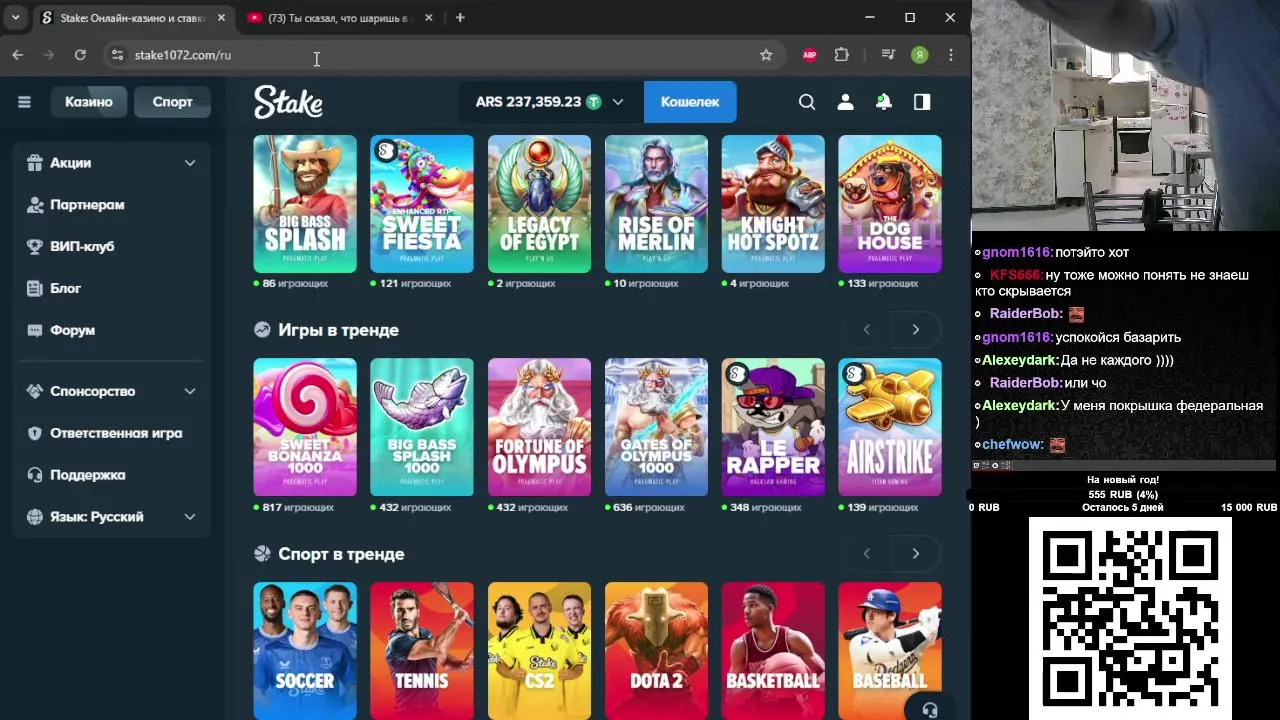Expand the Акции menu

[111, 163]
